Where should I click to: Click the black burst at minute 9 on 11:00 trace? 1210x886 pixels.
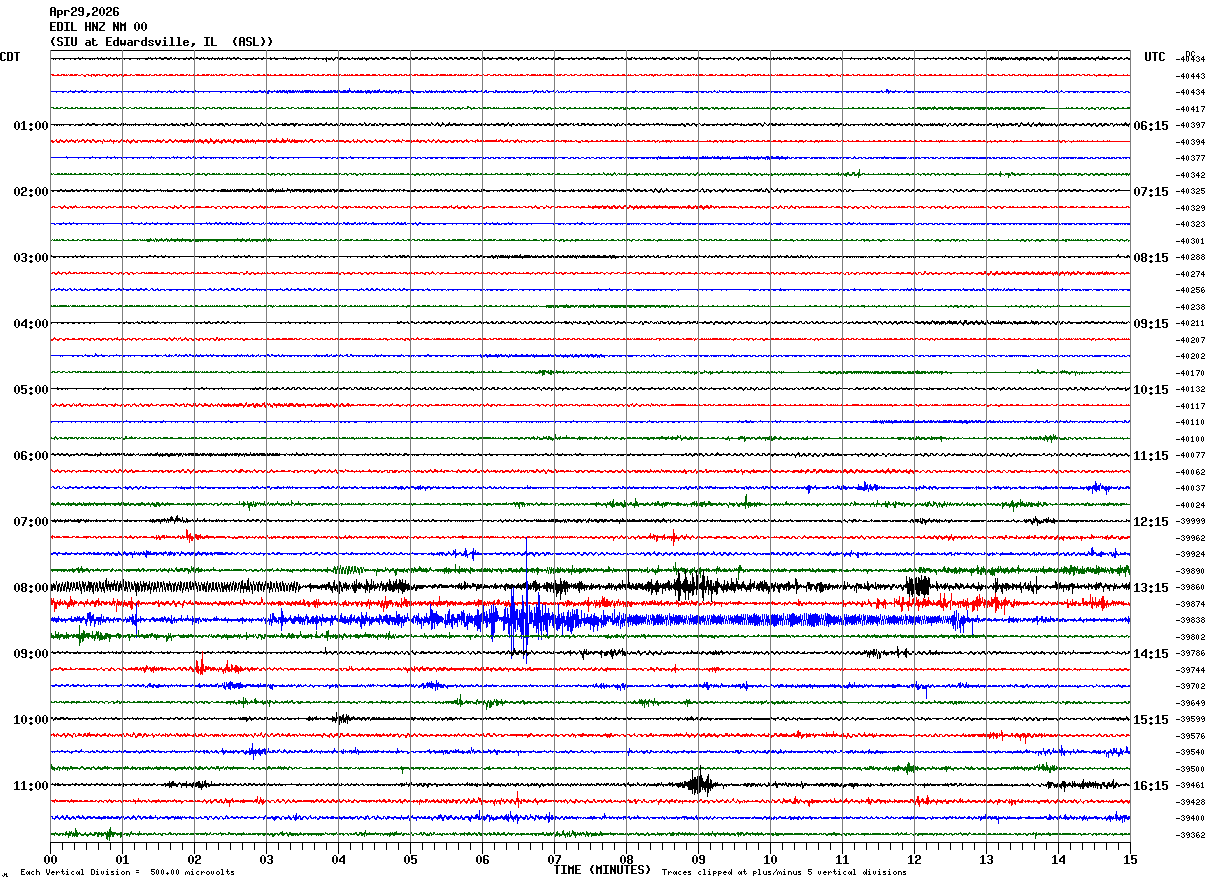(699, 783)
